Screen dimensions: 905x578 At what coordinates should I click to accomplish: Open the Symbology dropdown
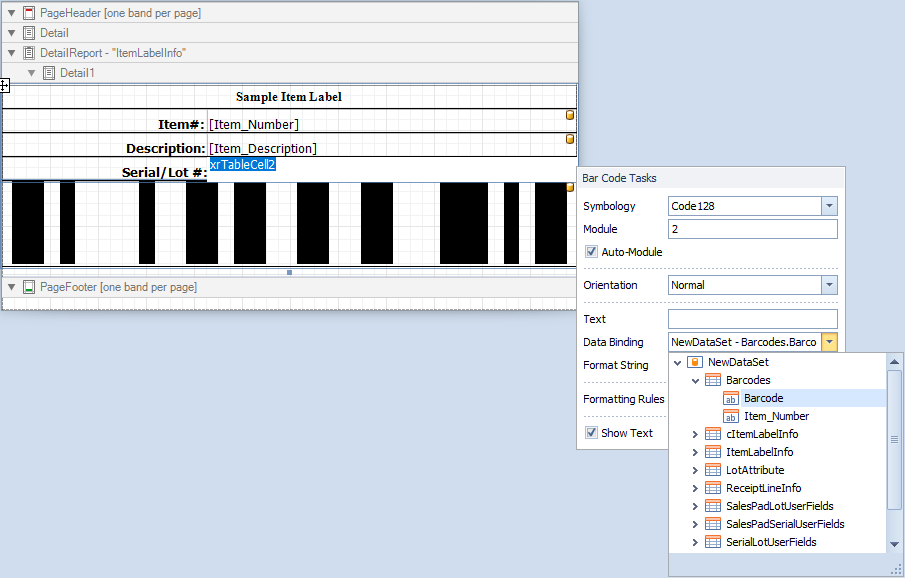tap(829, 206)
